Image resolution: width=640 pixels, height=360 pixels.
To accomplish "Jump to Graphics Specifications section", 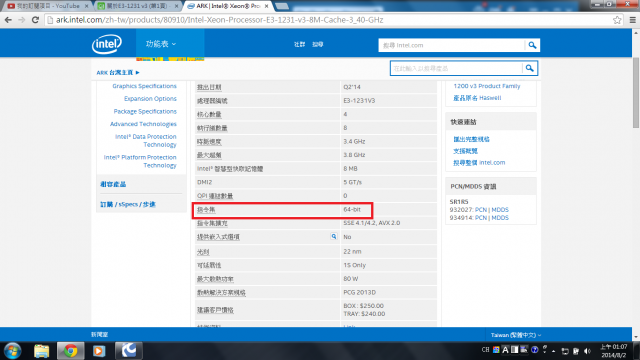I will click(144, 86).
